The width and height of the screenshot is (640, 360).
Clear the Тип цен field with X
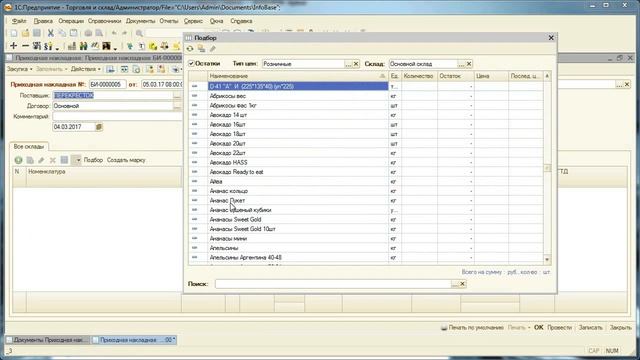[x=356, y=64]
